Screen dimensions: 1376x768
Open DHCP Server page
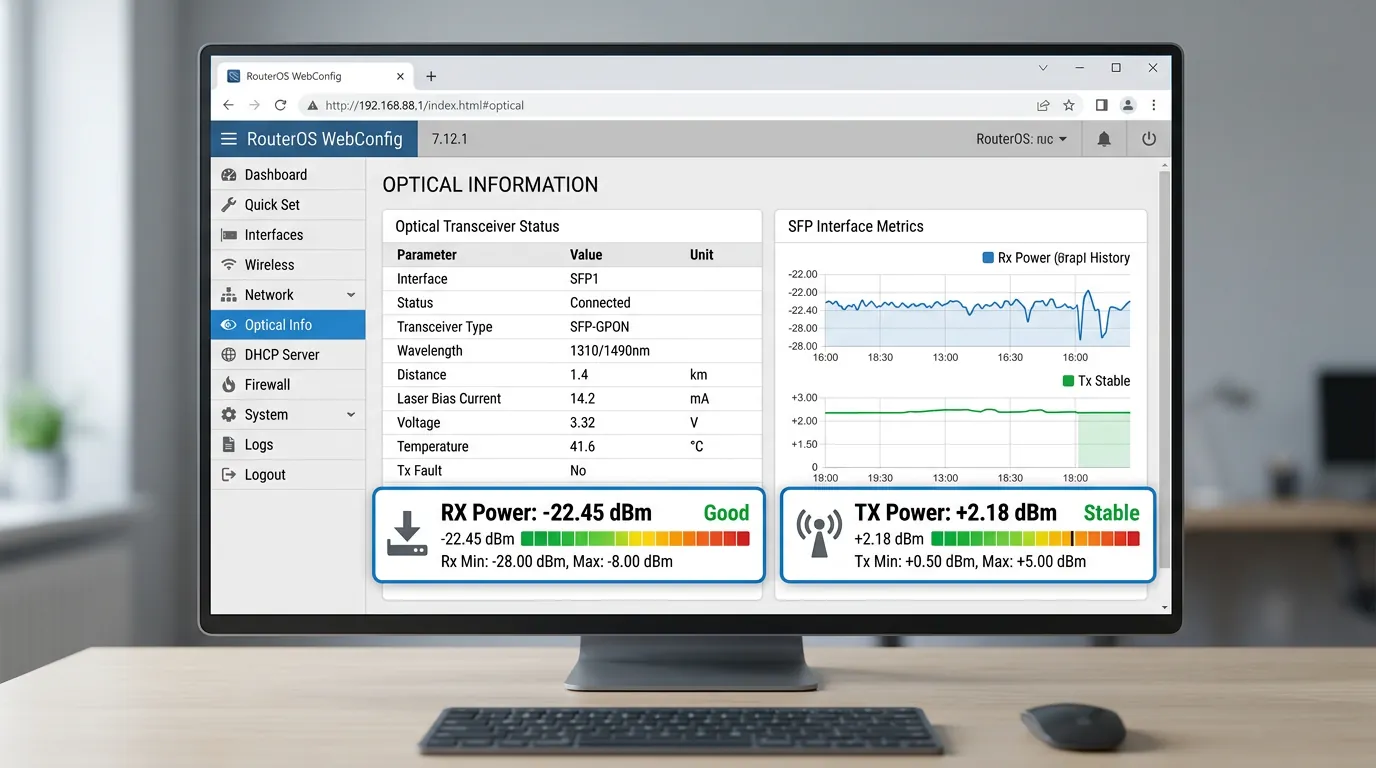pyautogui.click(x=288, y=355)
